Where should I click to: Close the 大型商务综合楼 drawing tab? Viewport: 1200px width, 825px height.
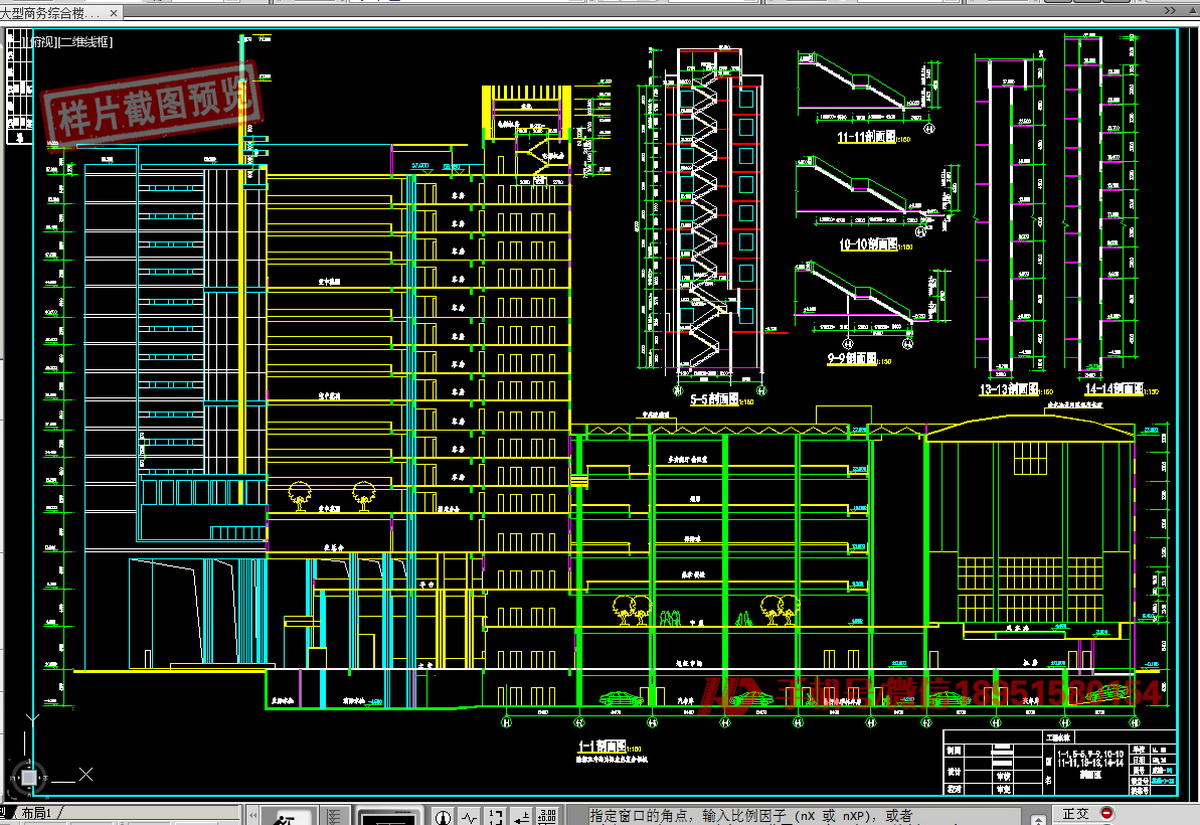click(111, 13)
